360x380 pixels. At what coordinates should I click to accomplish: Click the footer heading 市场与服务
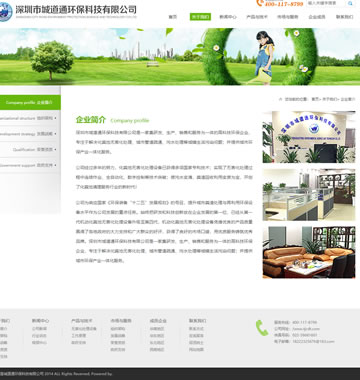tap(121, 321)
